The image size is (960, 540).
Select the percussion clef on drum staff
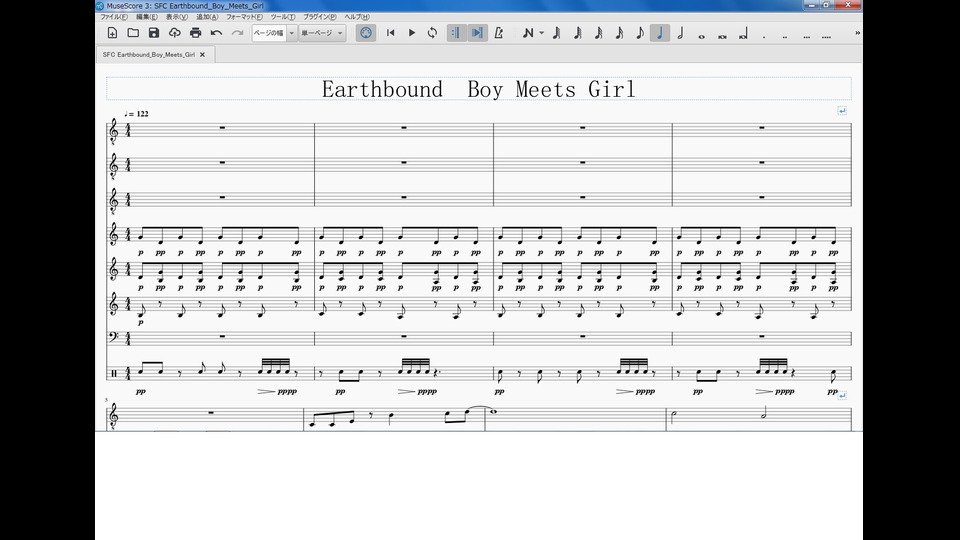[114, 373]
